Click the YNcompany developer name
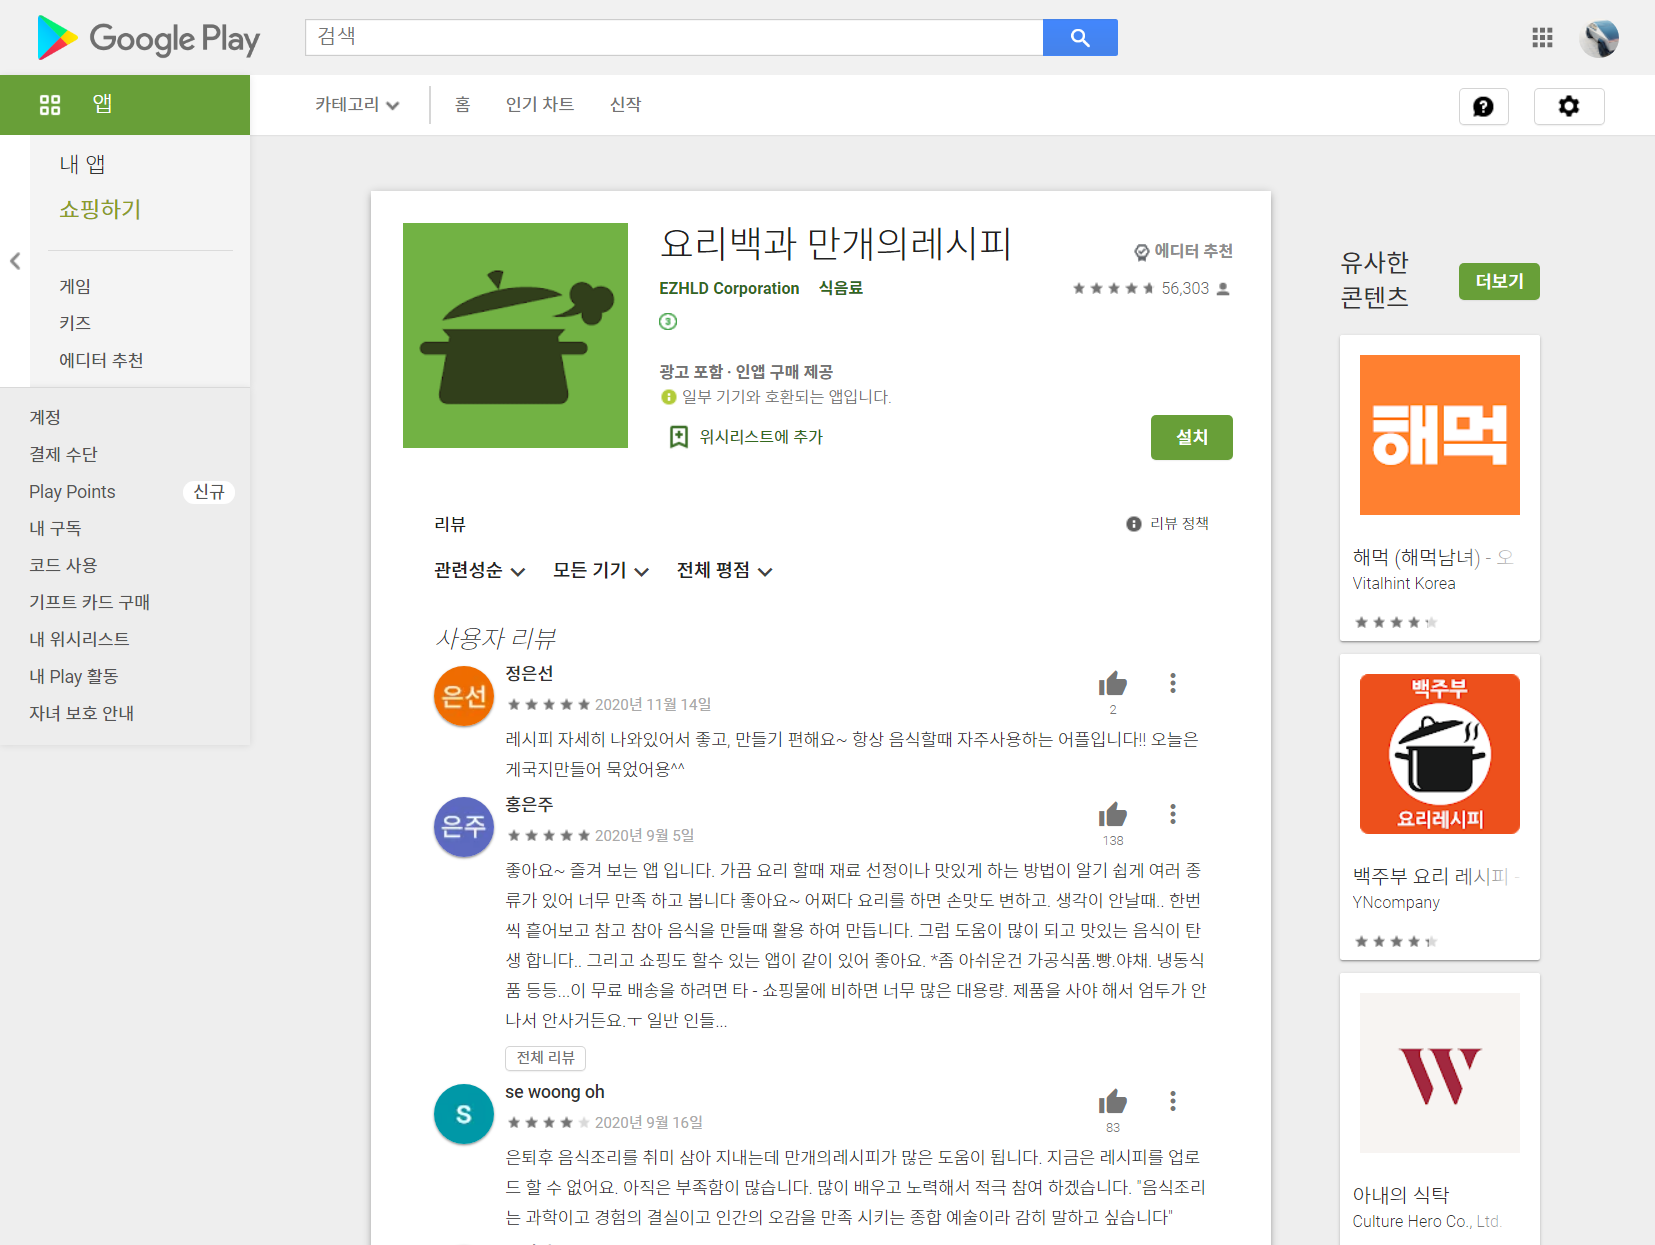 click(1396, 902)
